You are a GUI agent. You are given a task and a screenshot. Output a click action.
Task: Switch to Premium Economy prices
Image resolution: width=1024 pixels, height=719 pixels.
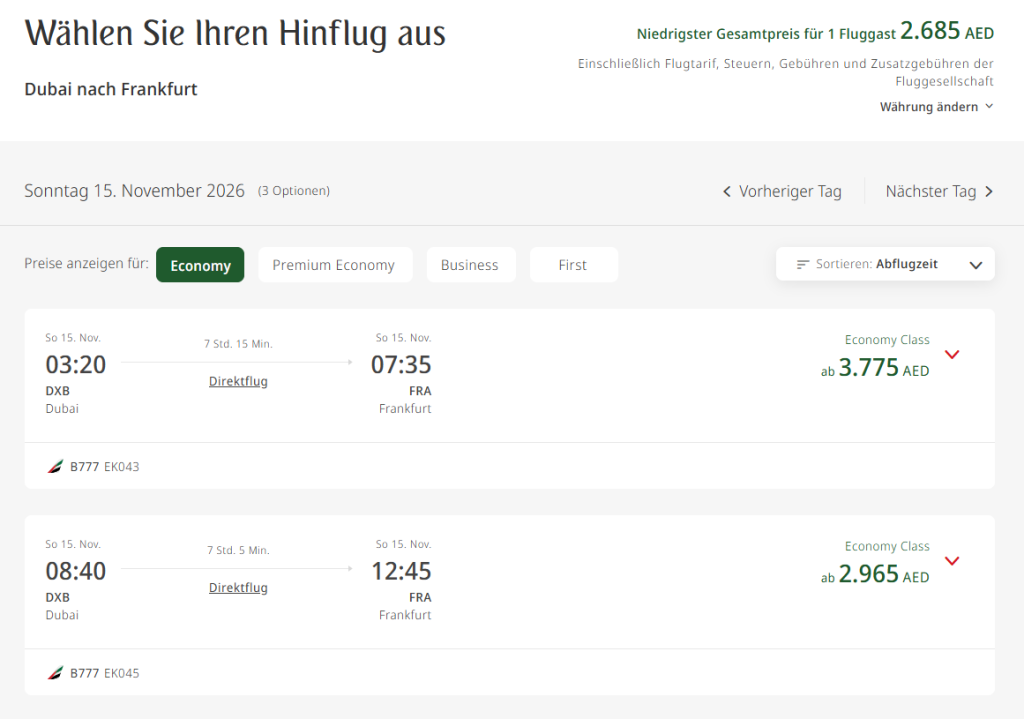(x=335, y=264)
